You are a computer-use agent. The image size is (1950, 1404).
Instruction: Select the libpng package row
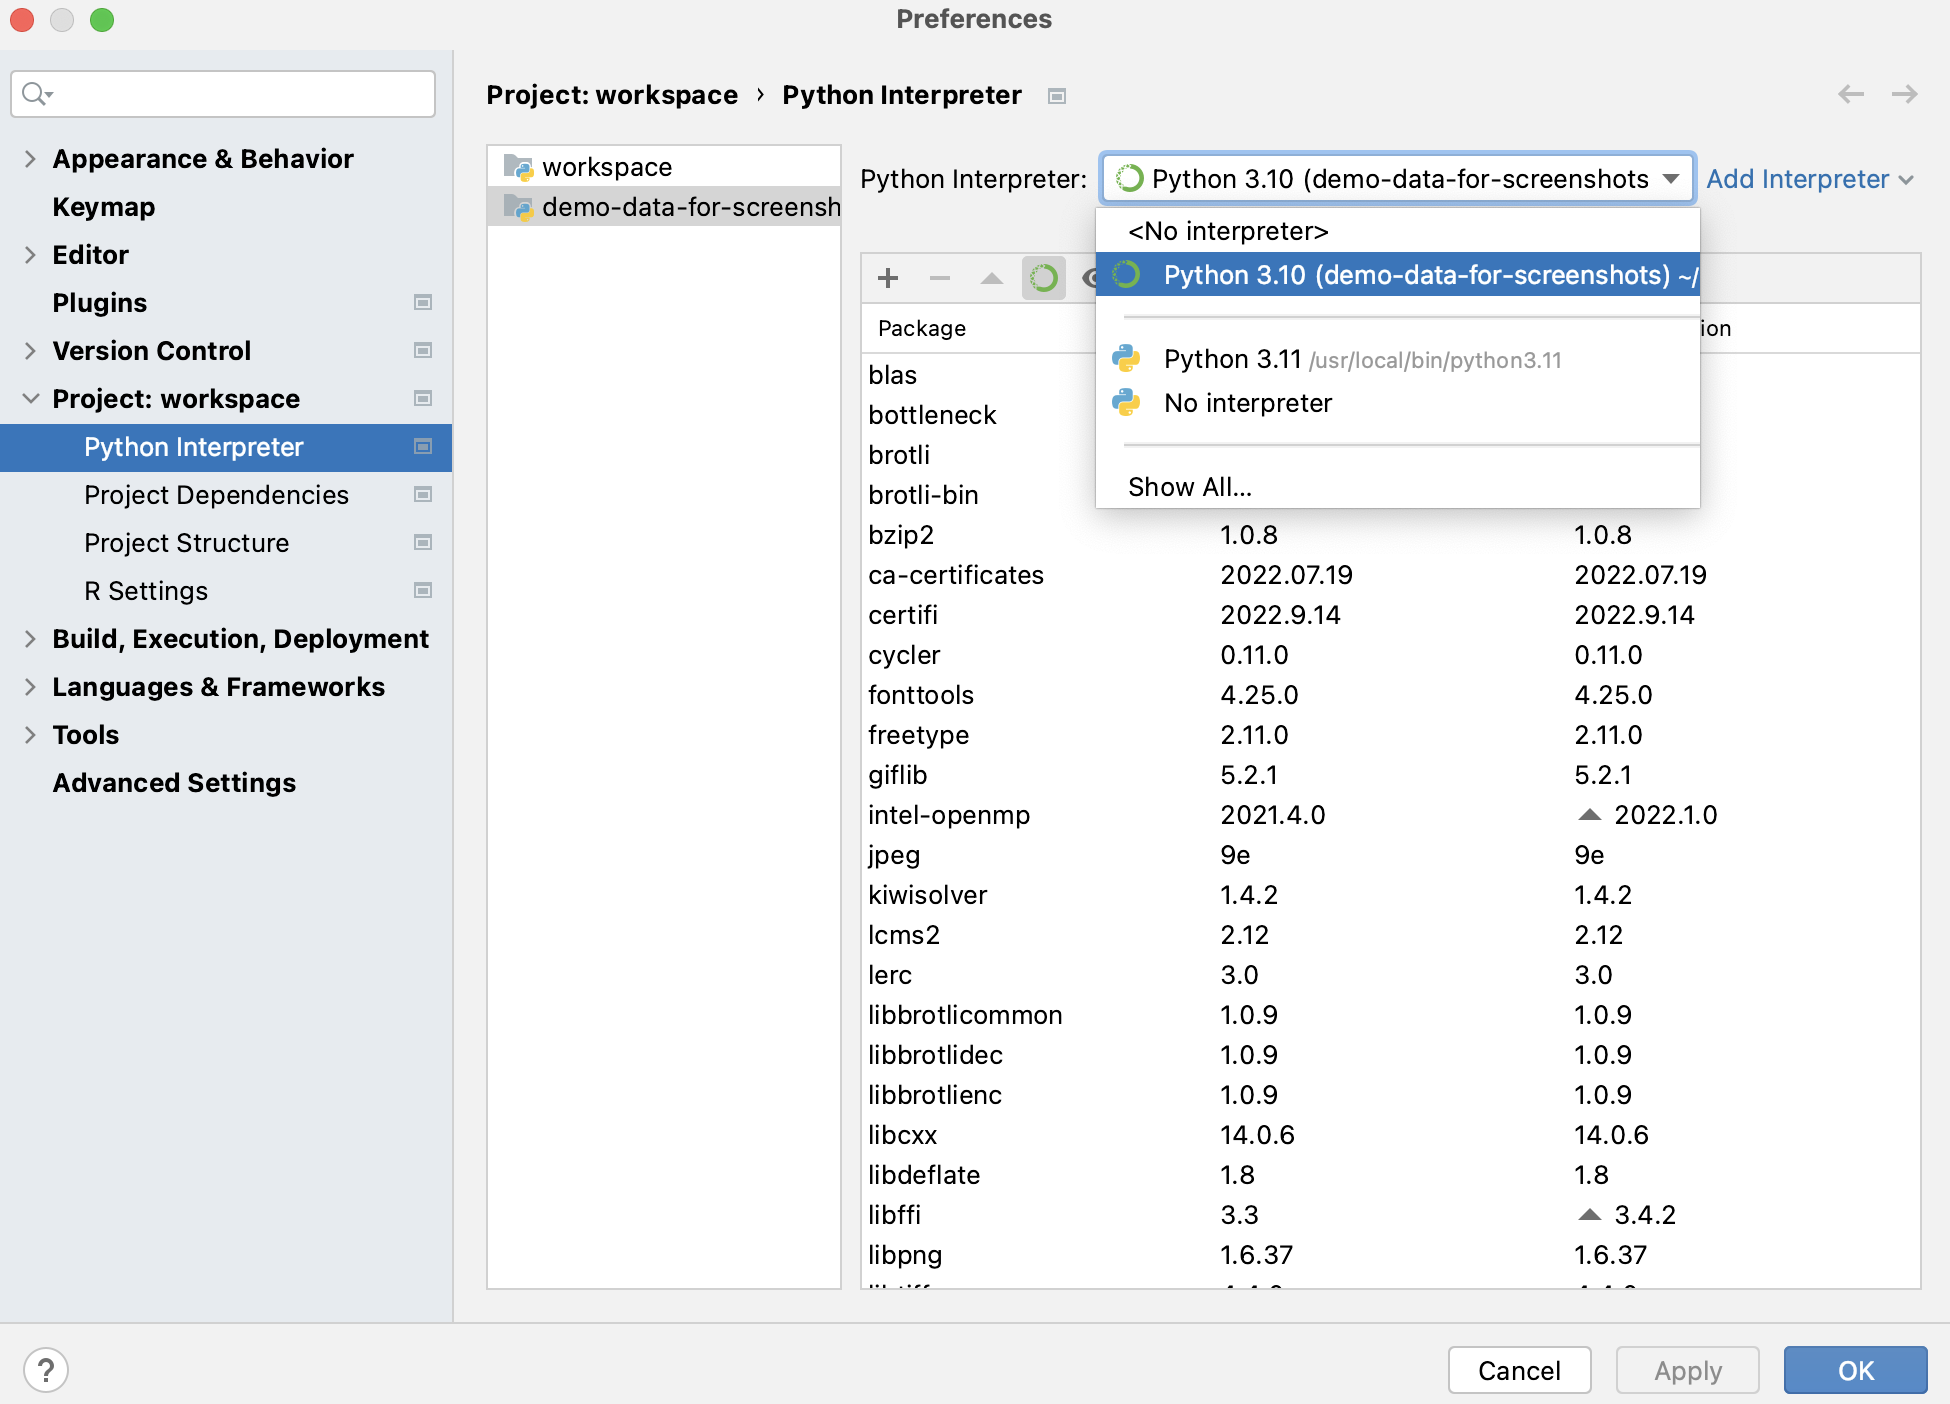click(x=1390, y=1255)
